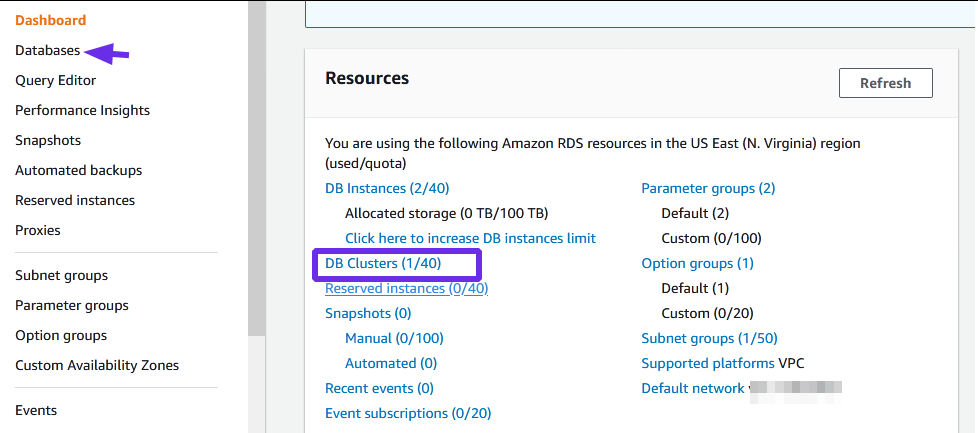Select Proxies in the navigation

pos(38,230)
